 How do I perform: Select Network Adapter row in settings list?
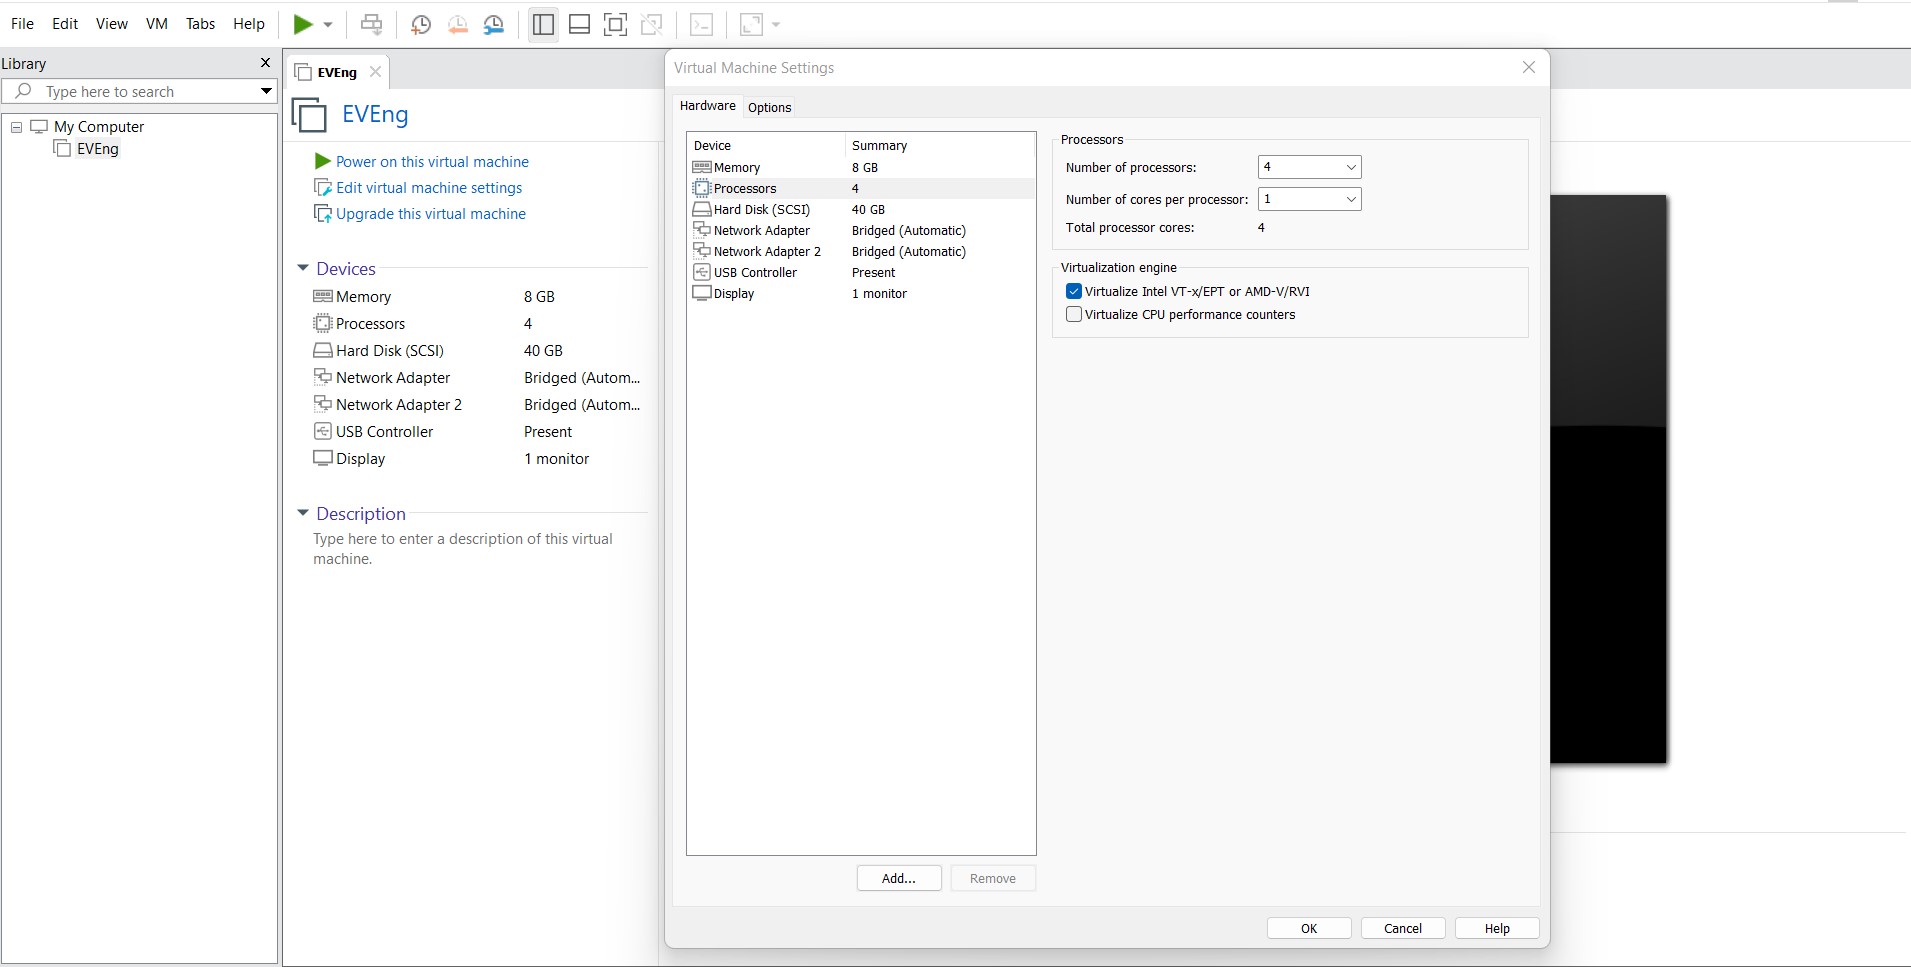[x=861, y=230]
